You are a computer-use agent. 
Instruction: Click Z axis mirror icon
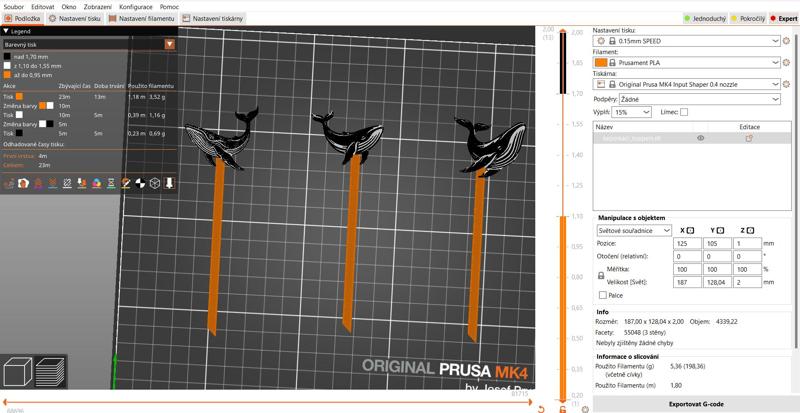(x=751, y=231)
